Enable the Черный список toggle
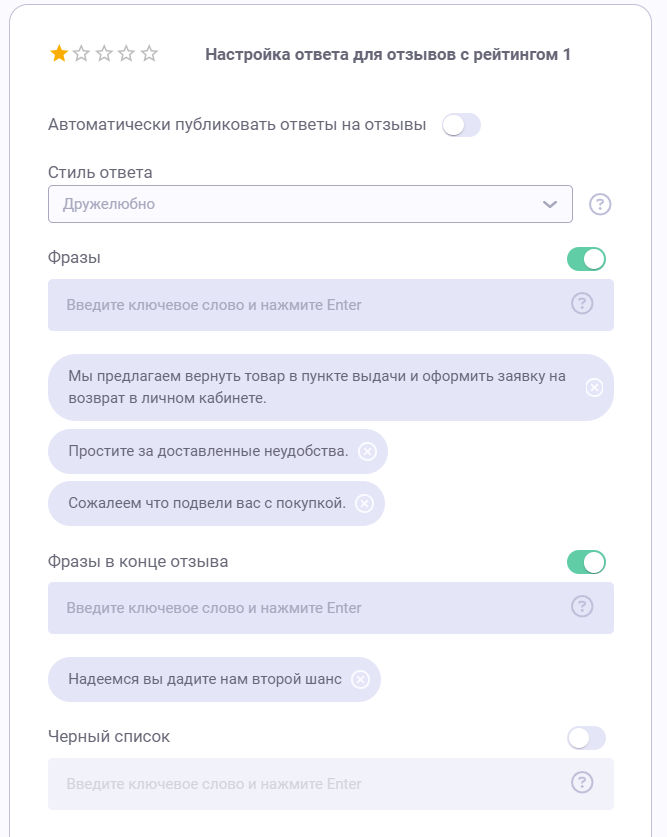Image resolution: width=667 pixels, height=837 pixels. [586, 738]
